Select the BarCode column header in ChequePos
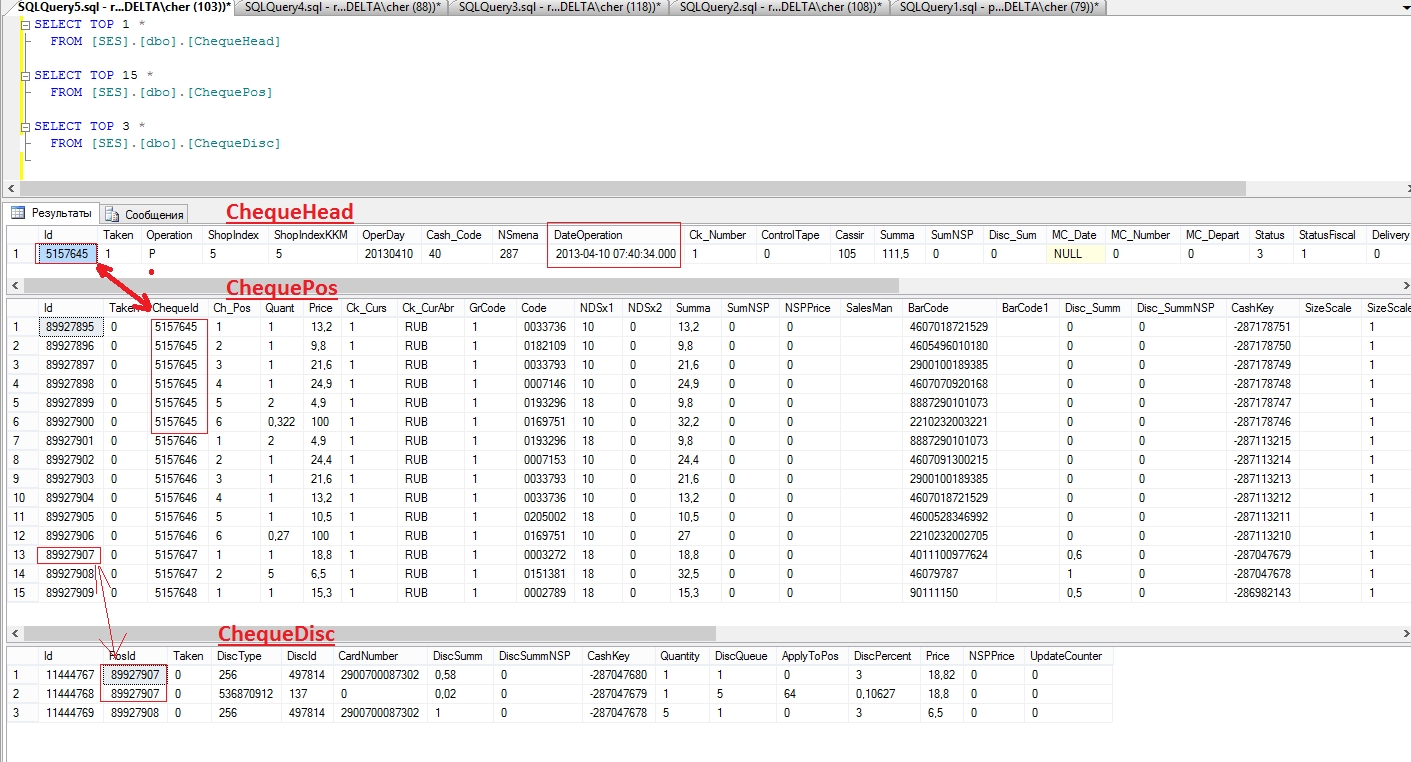Image resolution: width=1411 pixels, height=762 pixels. point(929,308)
